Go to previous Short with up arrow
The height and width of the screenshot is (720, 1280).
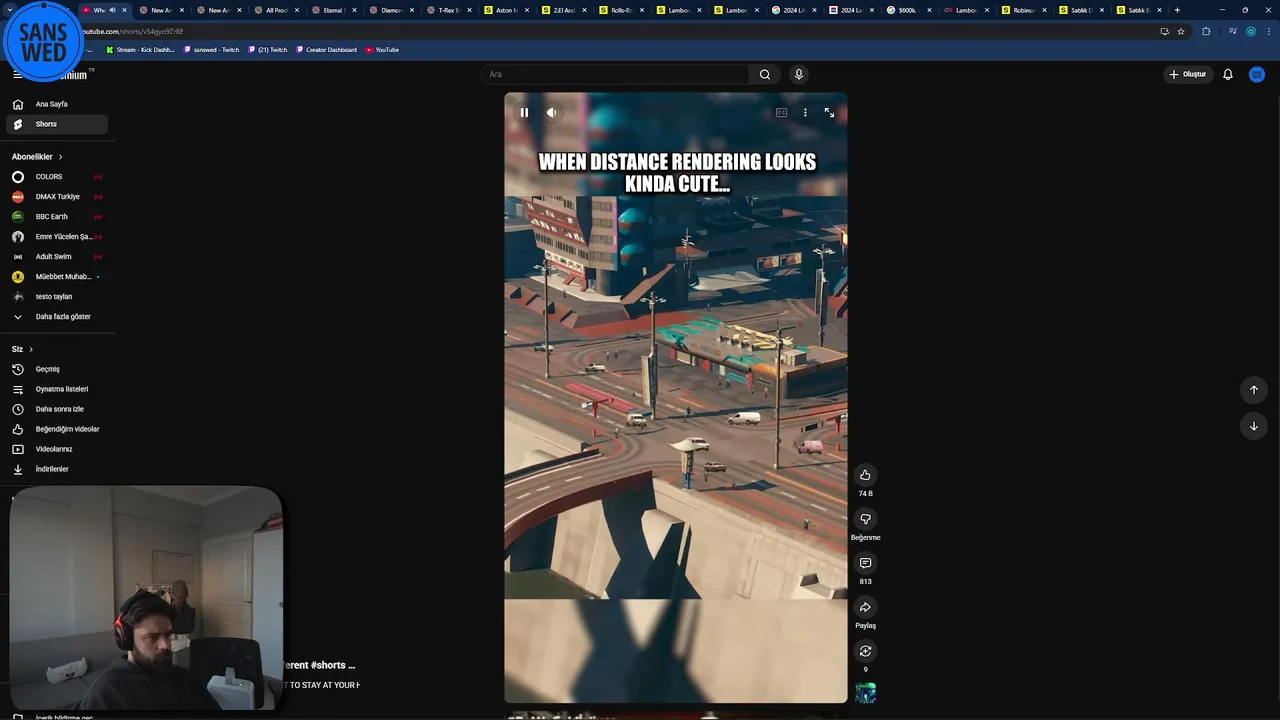coord(1254,390)
